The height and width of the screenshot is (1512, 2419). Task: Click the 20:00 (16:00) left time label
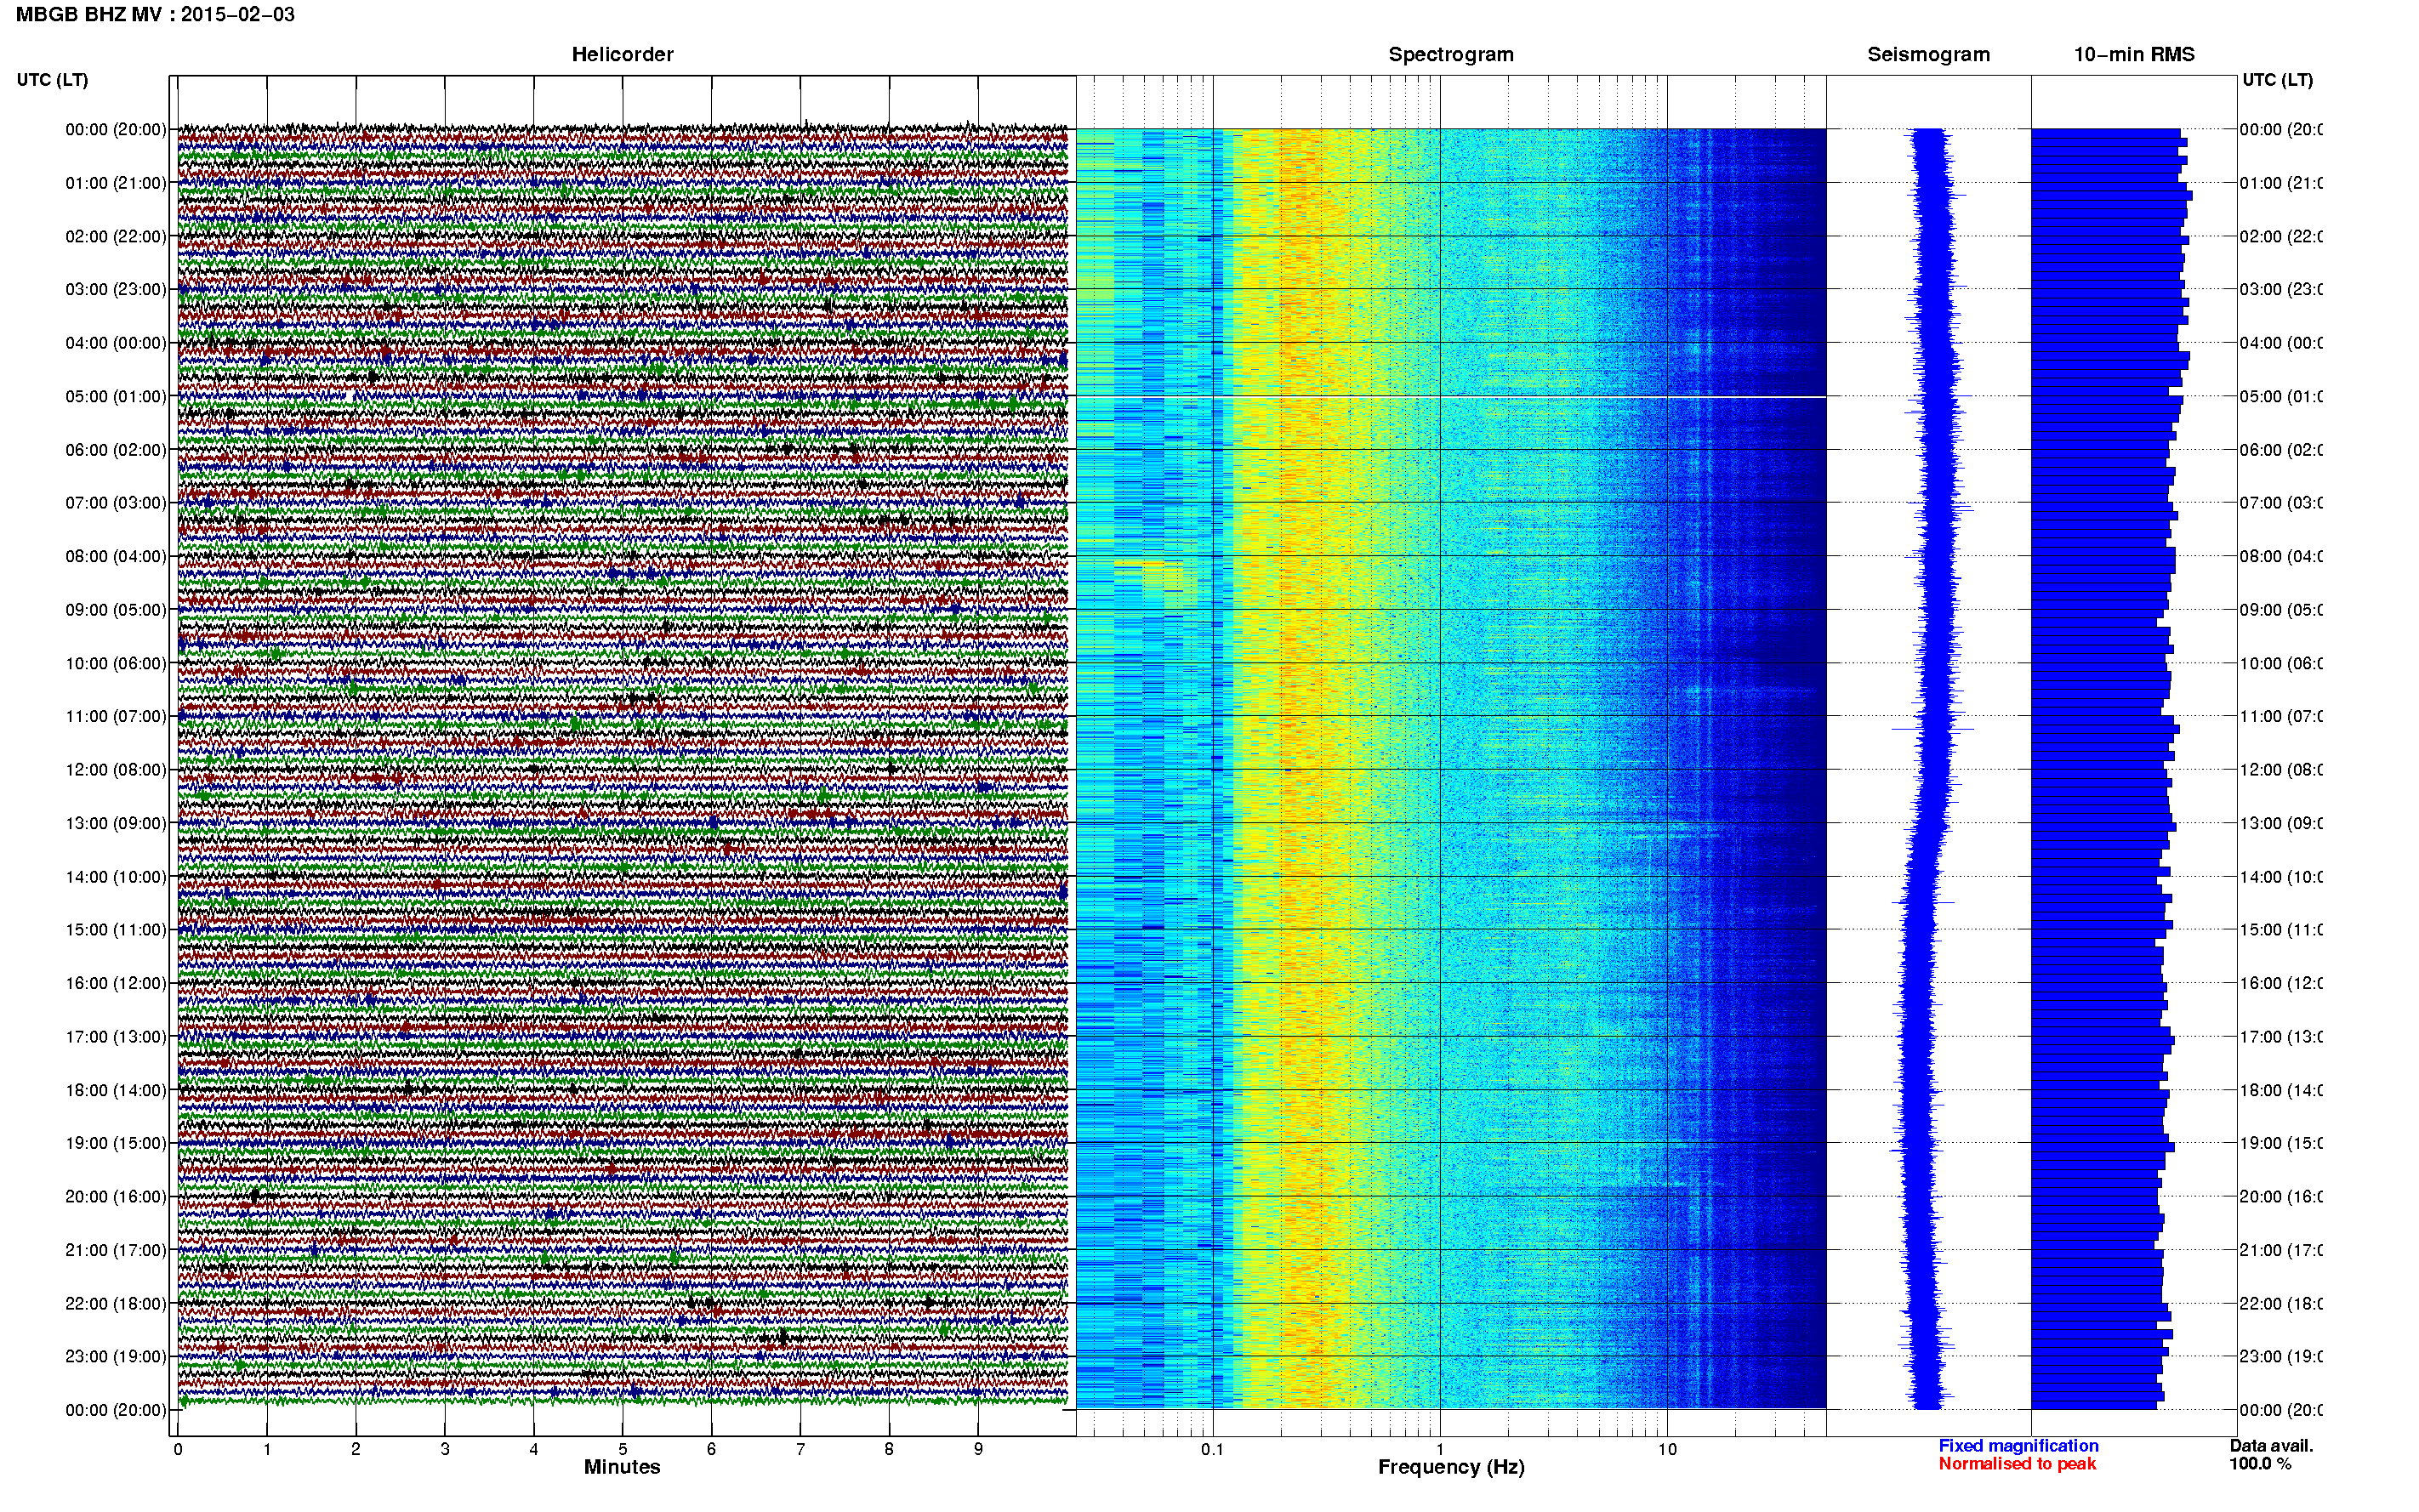pos(116,1196)
